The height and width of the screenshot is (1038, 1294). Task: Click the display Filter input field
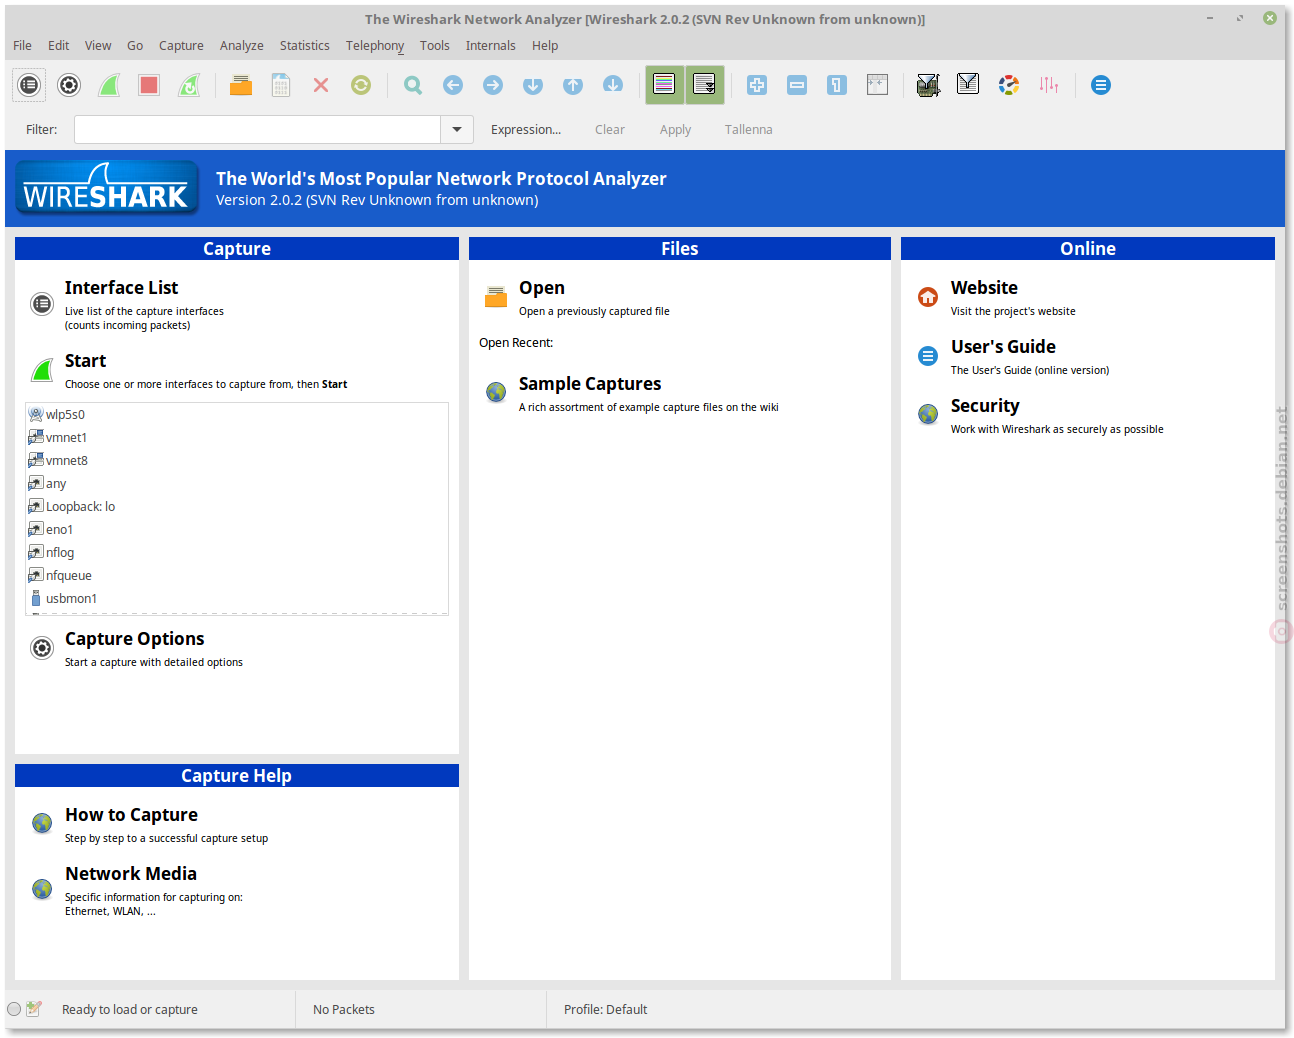point(257,129)
